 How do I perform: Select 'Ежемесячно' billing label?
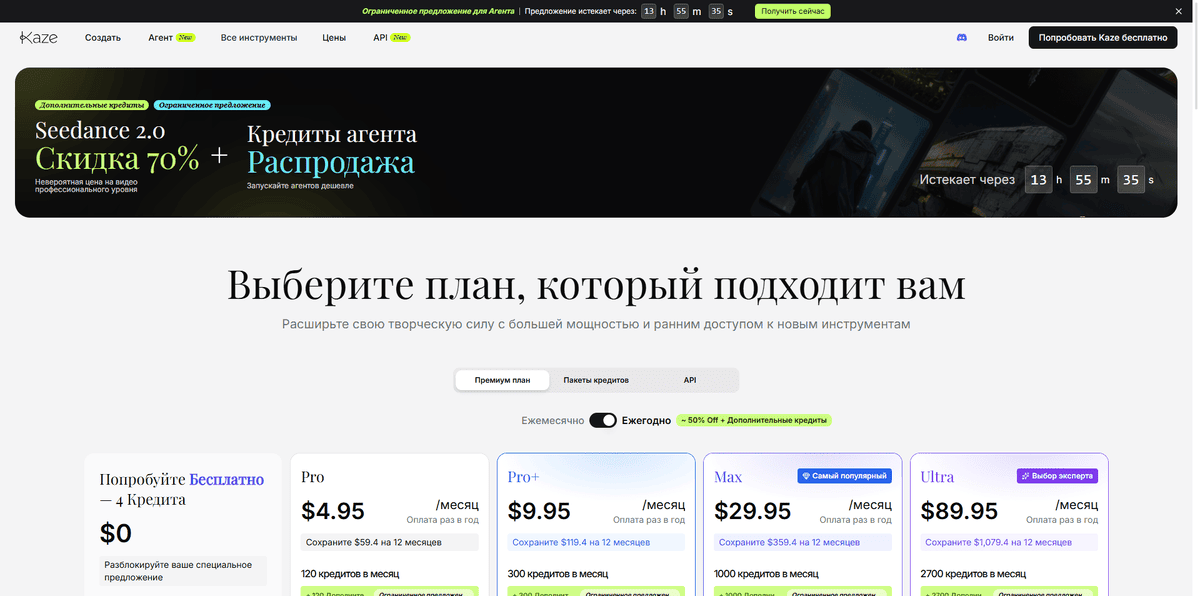(552, 421)
